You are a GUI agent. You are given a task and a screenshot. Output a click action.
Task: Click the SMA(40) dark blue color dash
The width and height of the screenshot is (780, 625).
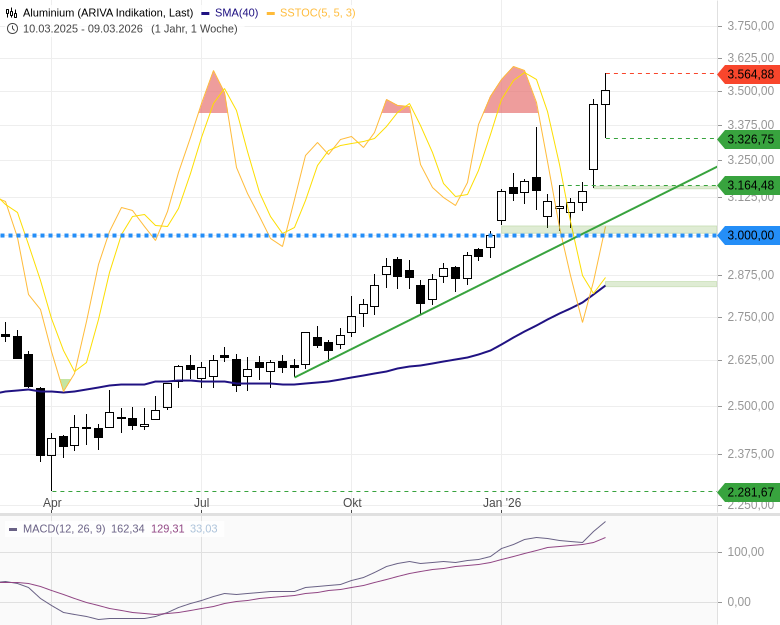(x=205, y=12)
